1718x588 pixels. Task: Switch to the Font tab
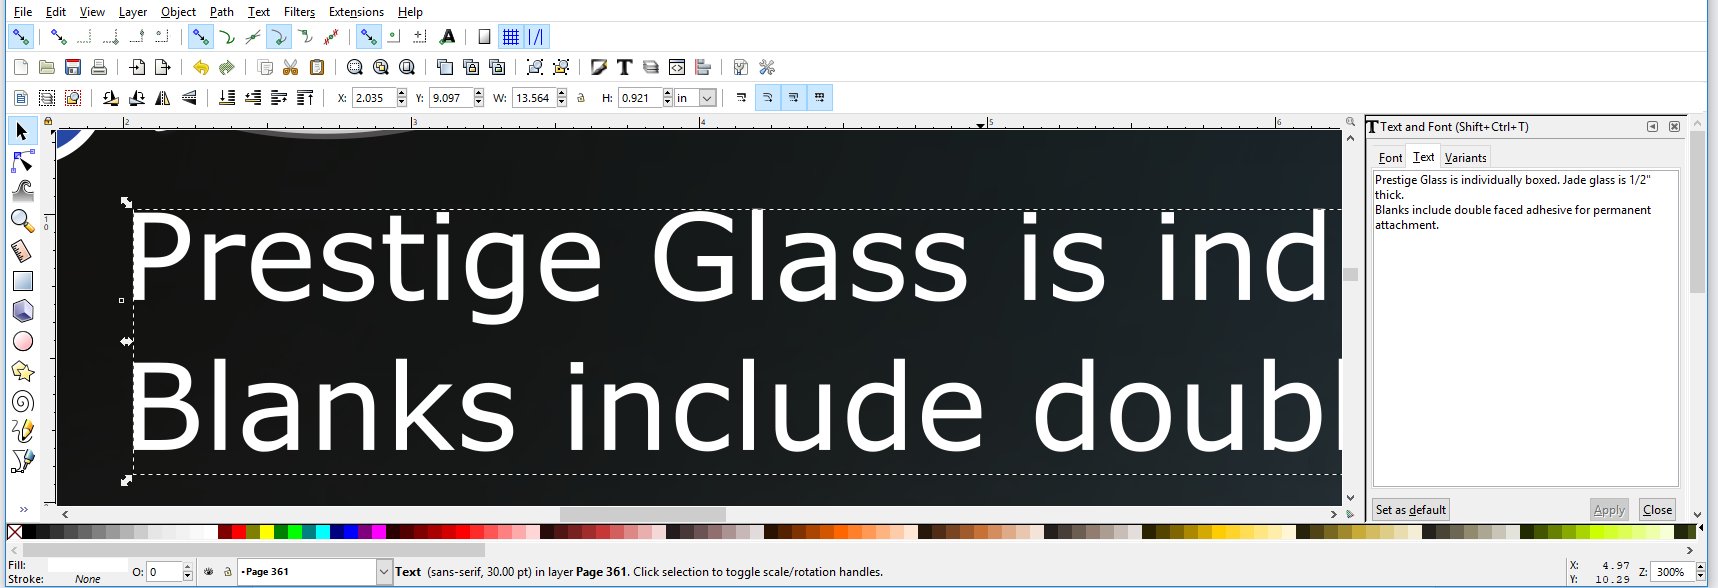click(x=1390, y=158)
